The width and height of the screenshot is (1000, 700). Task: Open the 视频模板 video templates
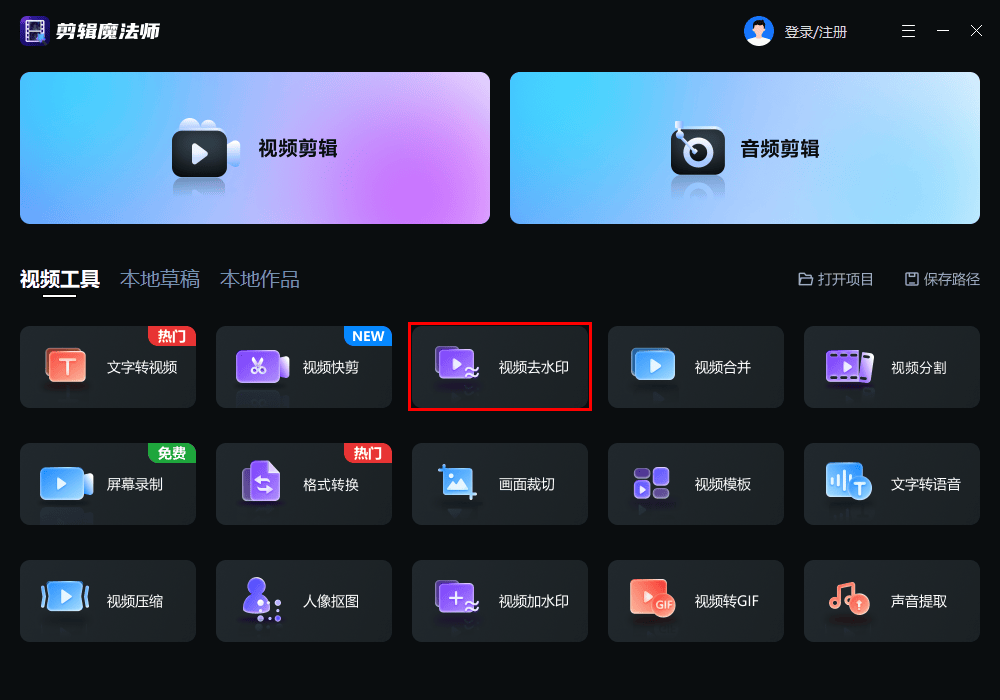coord(695,484)
